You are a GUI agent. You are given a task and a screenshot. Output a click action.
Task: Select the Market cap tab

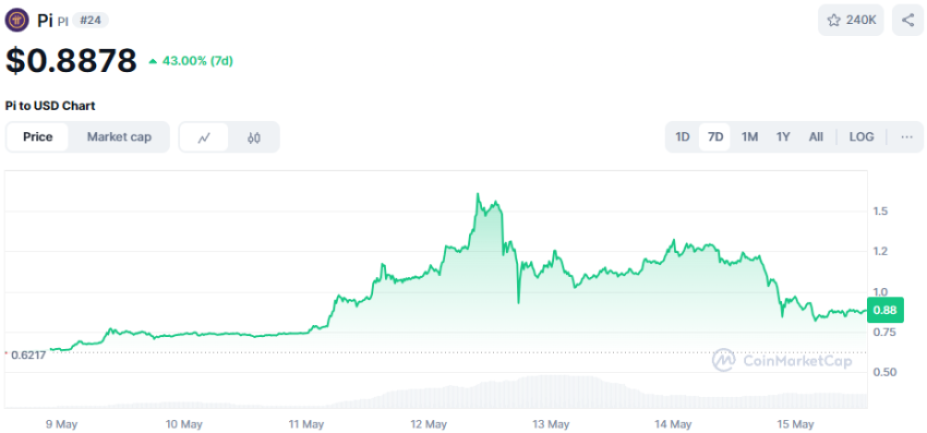coord(119,137)
